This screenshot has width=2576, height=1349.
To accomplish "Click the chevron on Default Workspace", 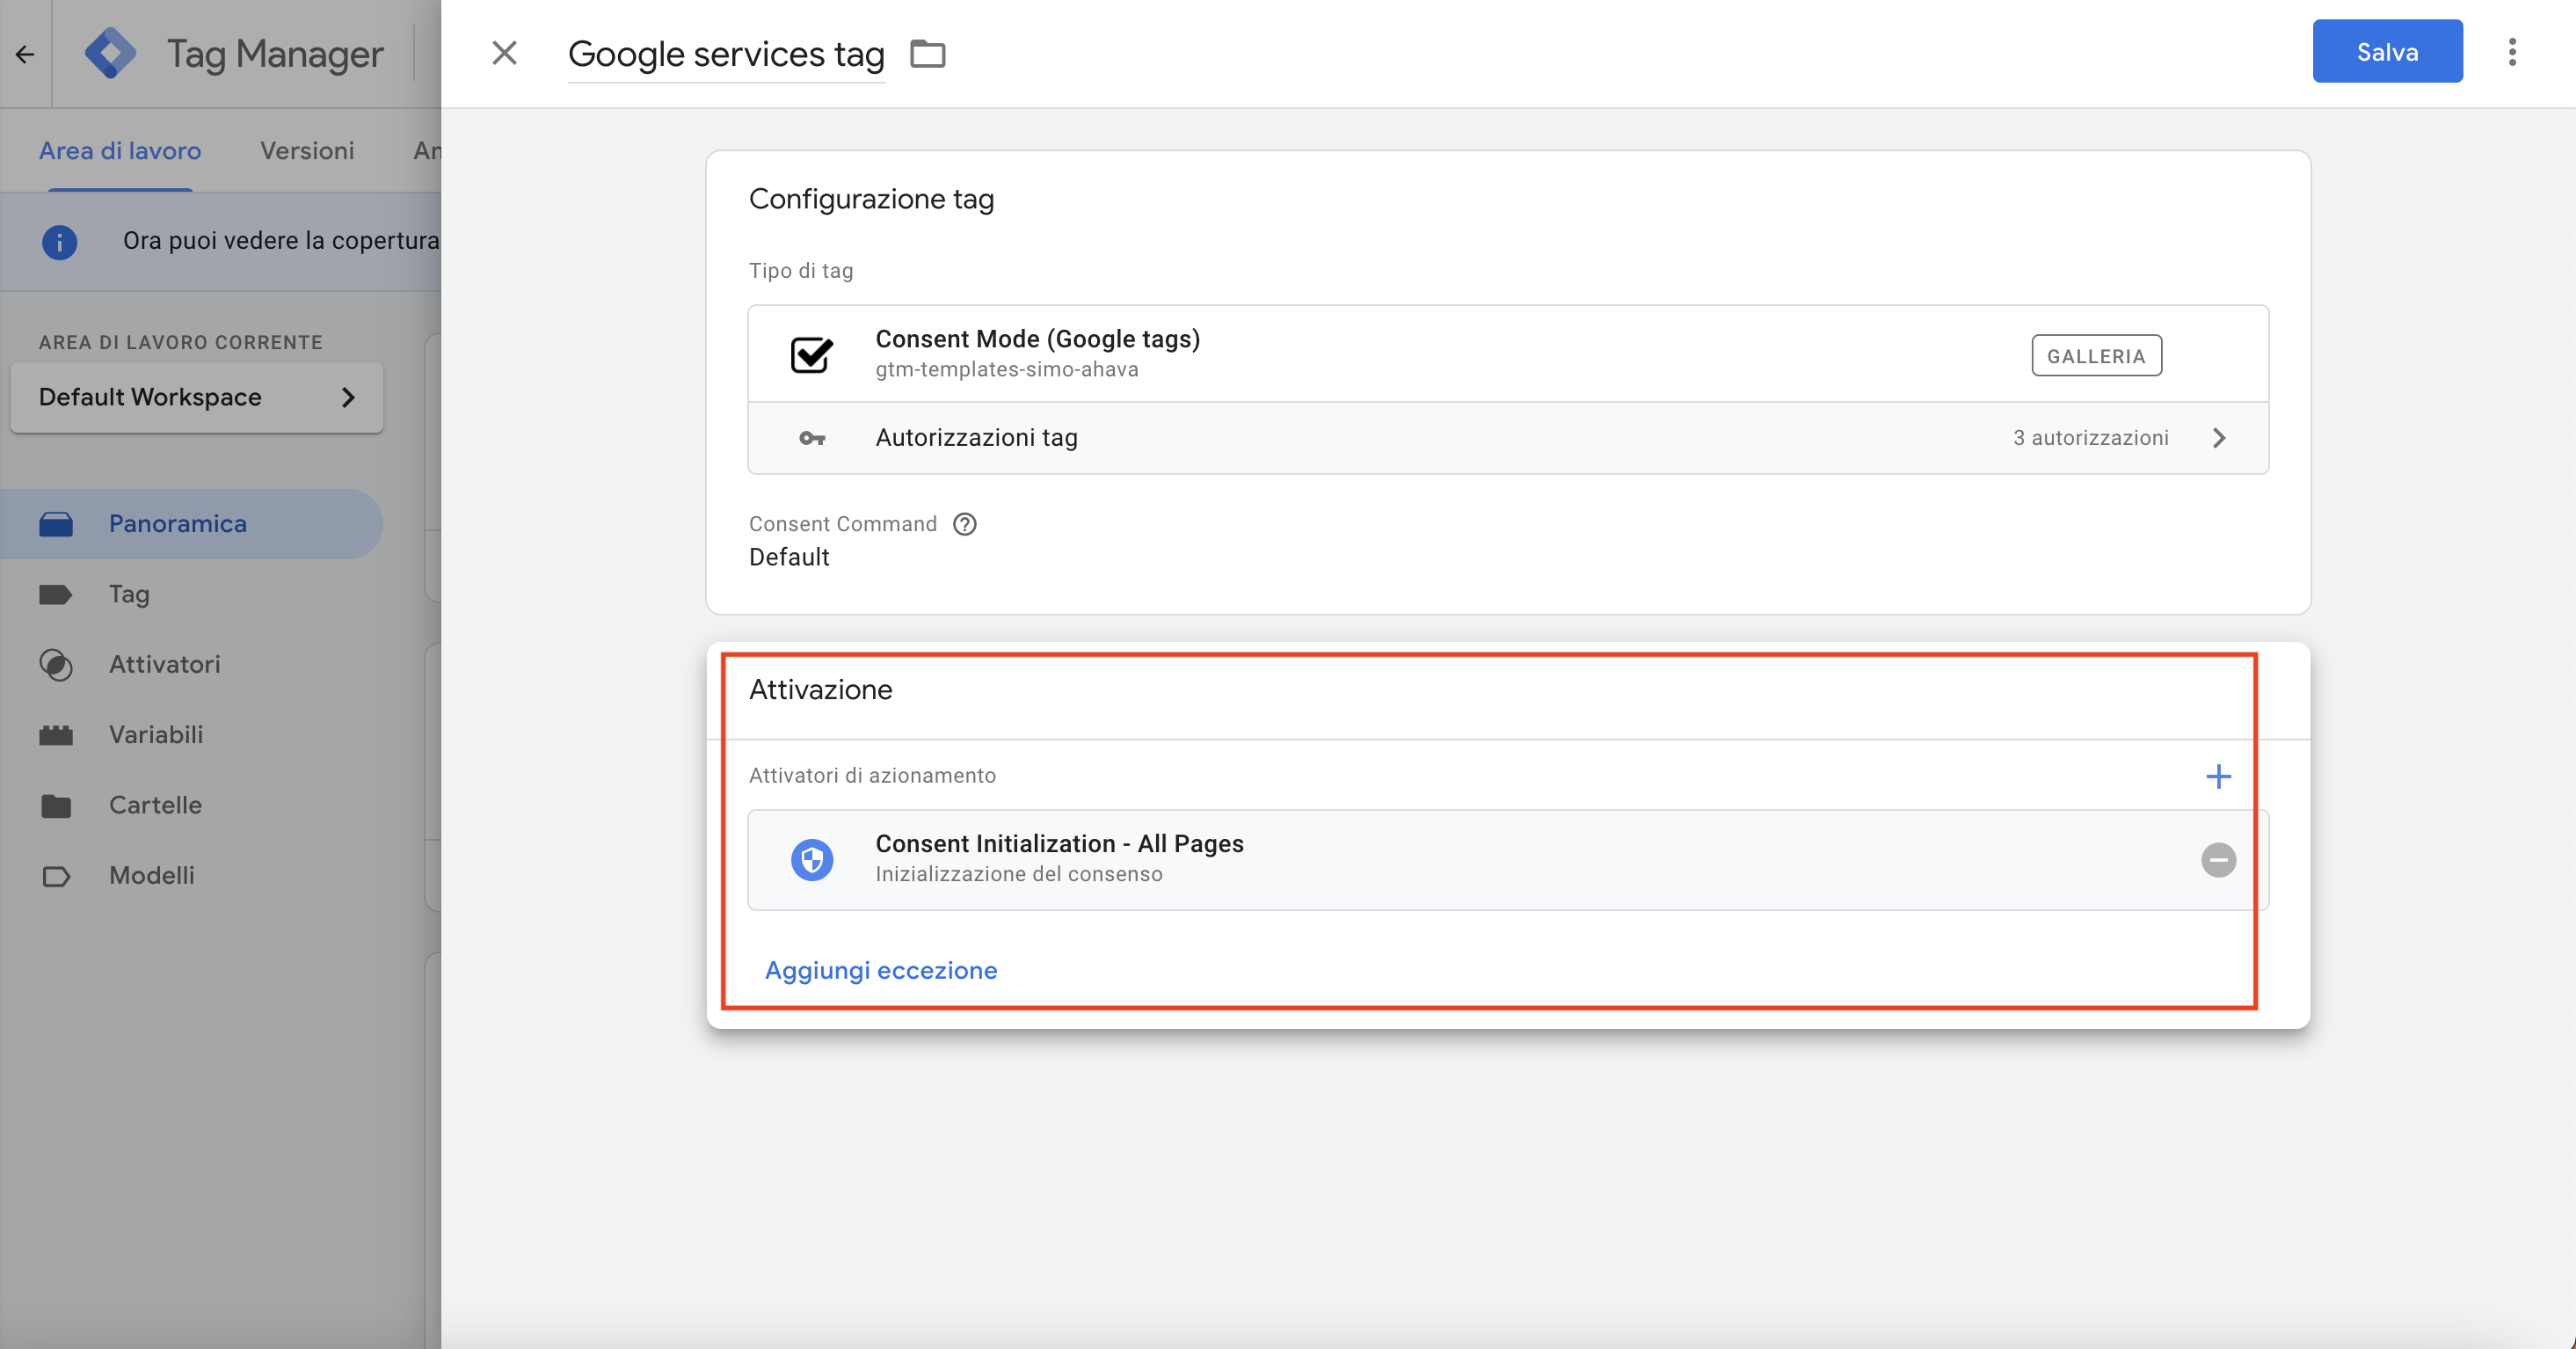I will coord(348,398).
